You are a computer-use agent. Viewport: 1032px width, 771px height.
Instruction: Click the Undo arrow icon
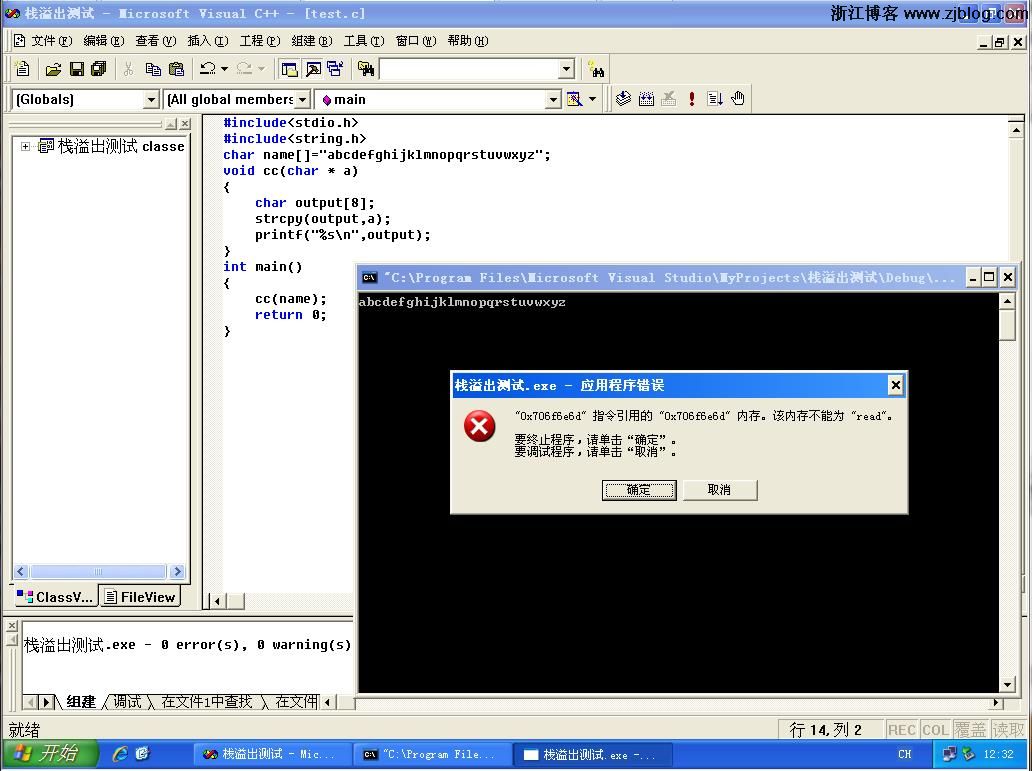(207, 68)
